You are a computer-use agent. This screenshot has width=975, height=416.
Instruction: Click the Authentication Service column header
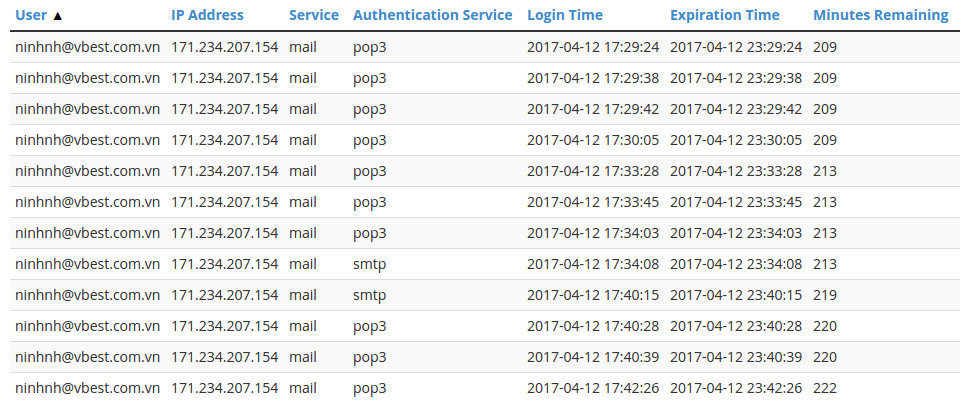point(432,16)
